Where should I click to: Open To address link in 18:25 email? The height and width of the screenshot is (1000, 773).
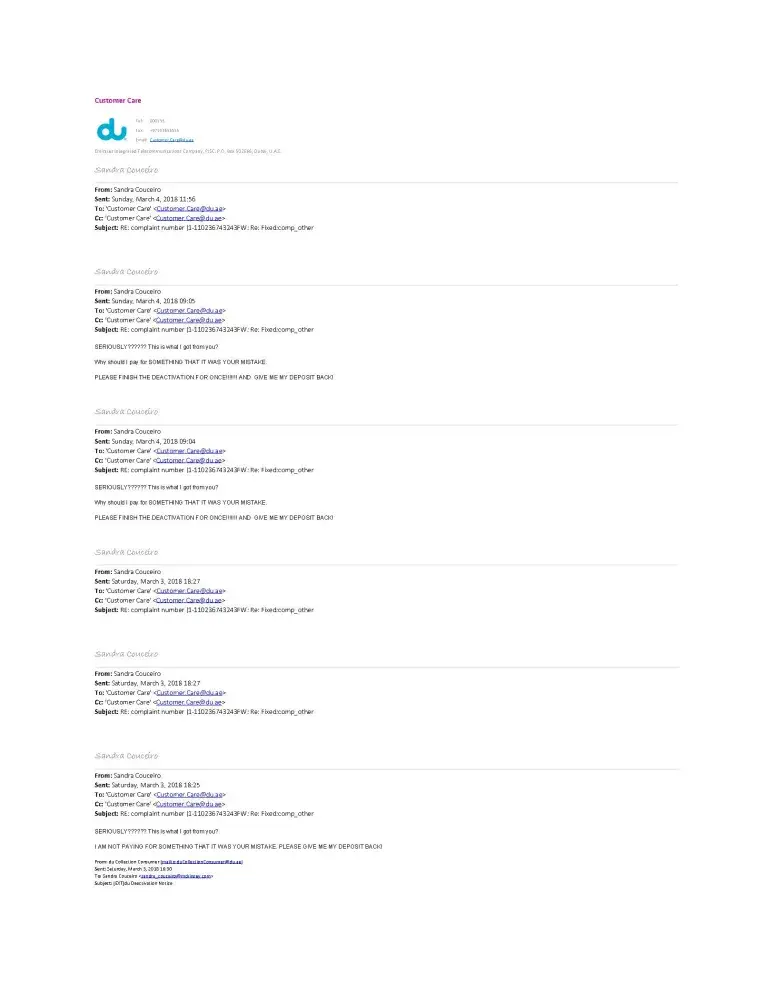[189, 795]
